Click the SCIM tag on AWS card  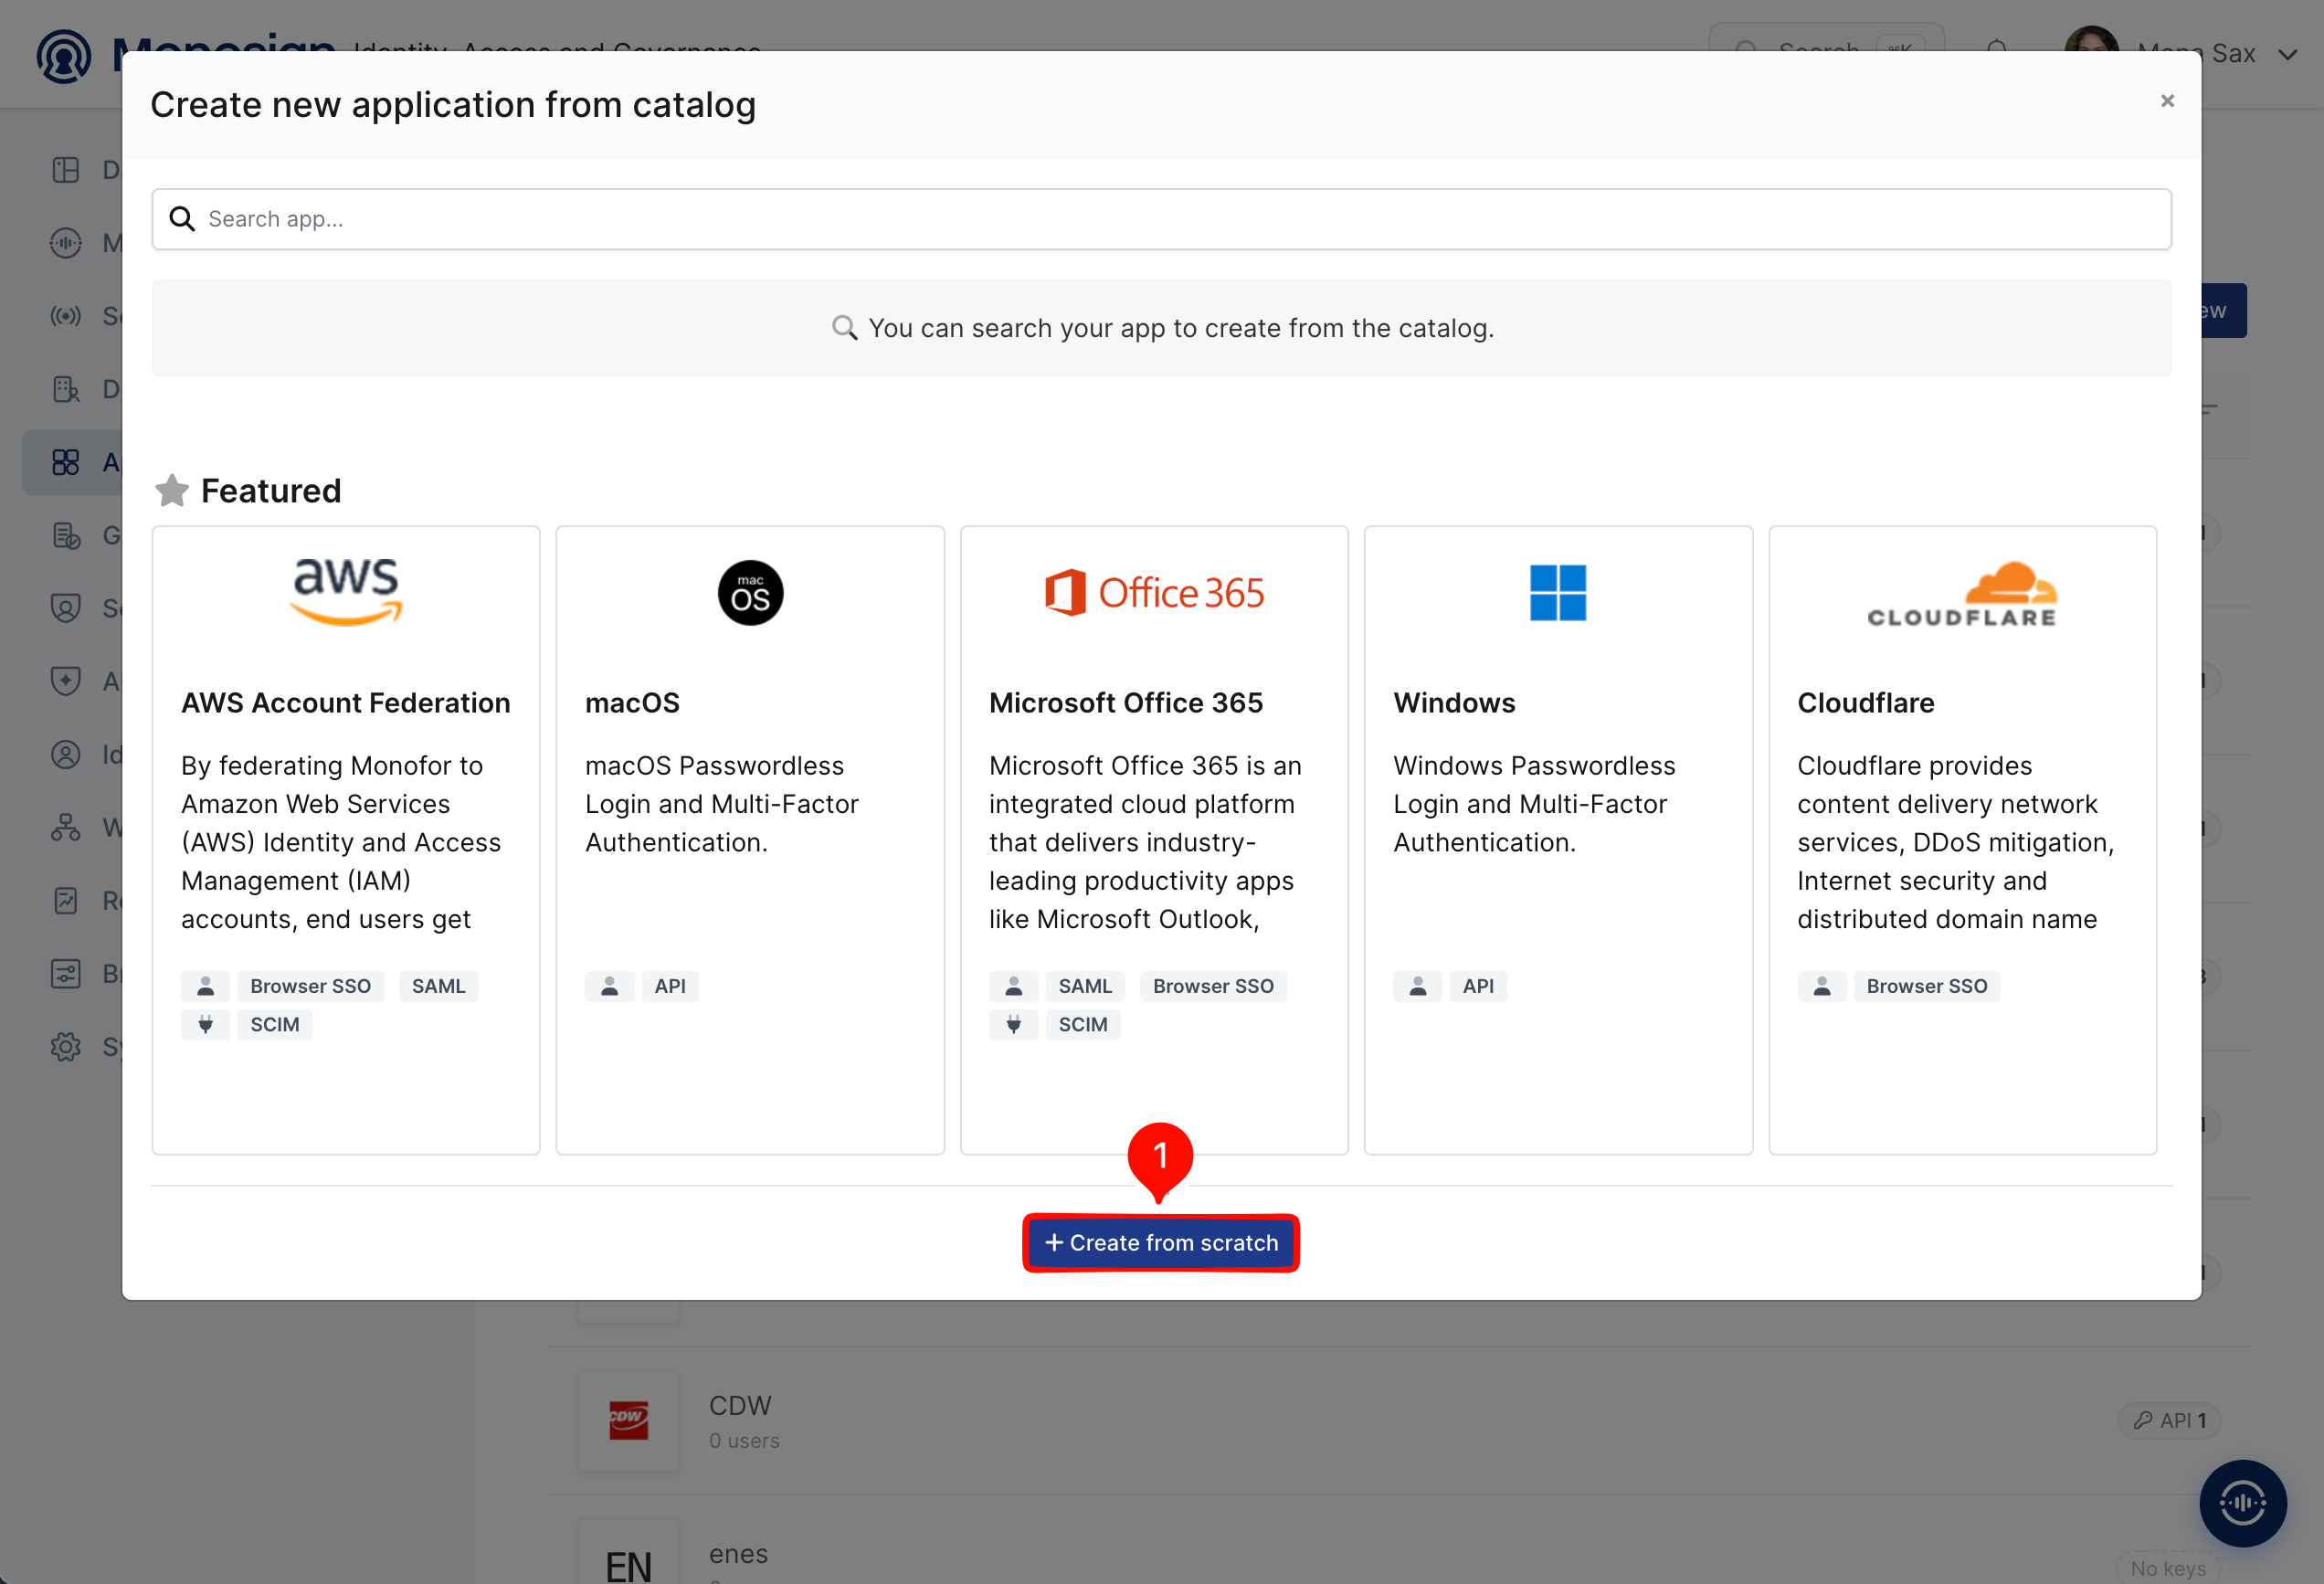click(274, 1024)
